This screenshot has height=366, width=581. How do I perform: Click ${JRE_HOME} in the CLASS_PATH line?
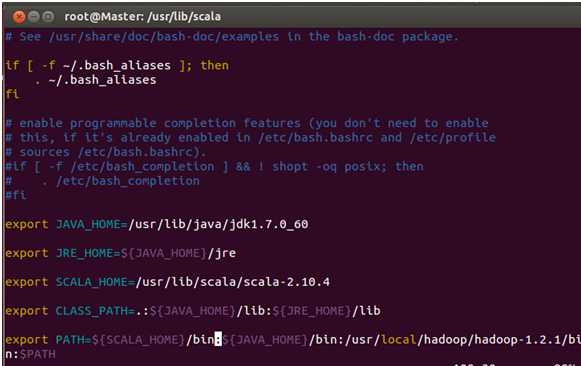(312, 311)
